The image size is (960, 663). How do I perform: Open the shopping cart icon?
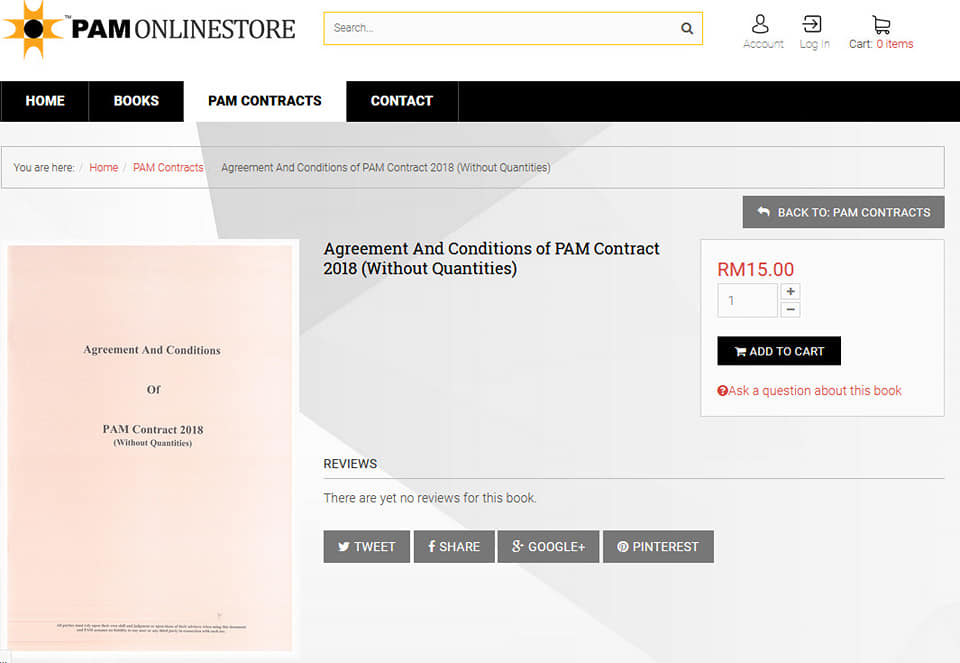point(881,24)
